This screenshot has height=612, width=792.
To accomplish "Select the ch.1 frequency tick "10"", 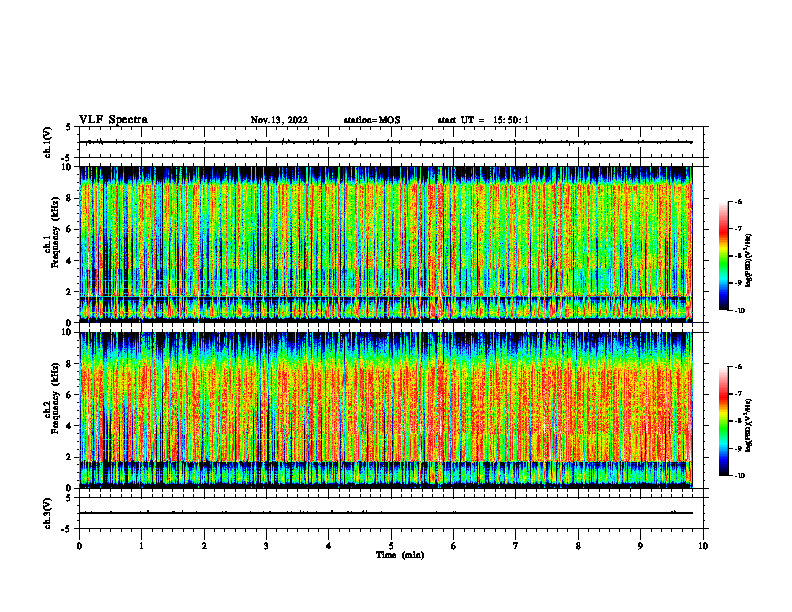I will click(69, 167).
